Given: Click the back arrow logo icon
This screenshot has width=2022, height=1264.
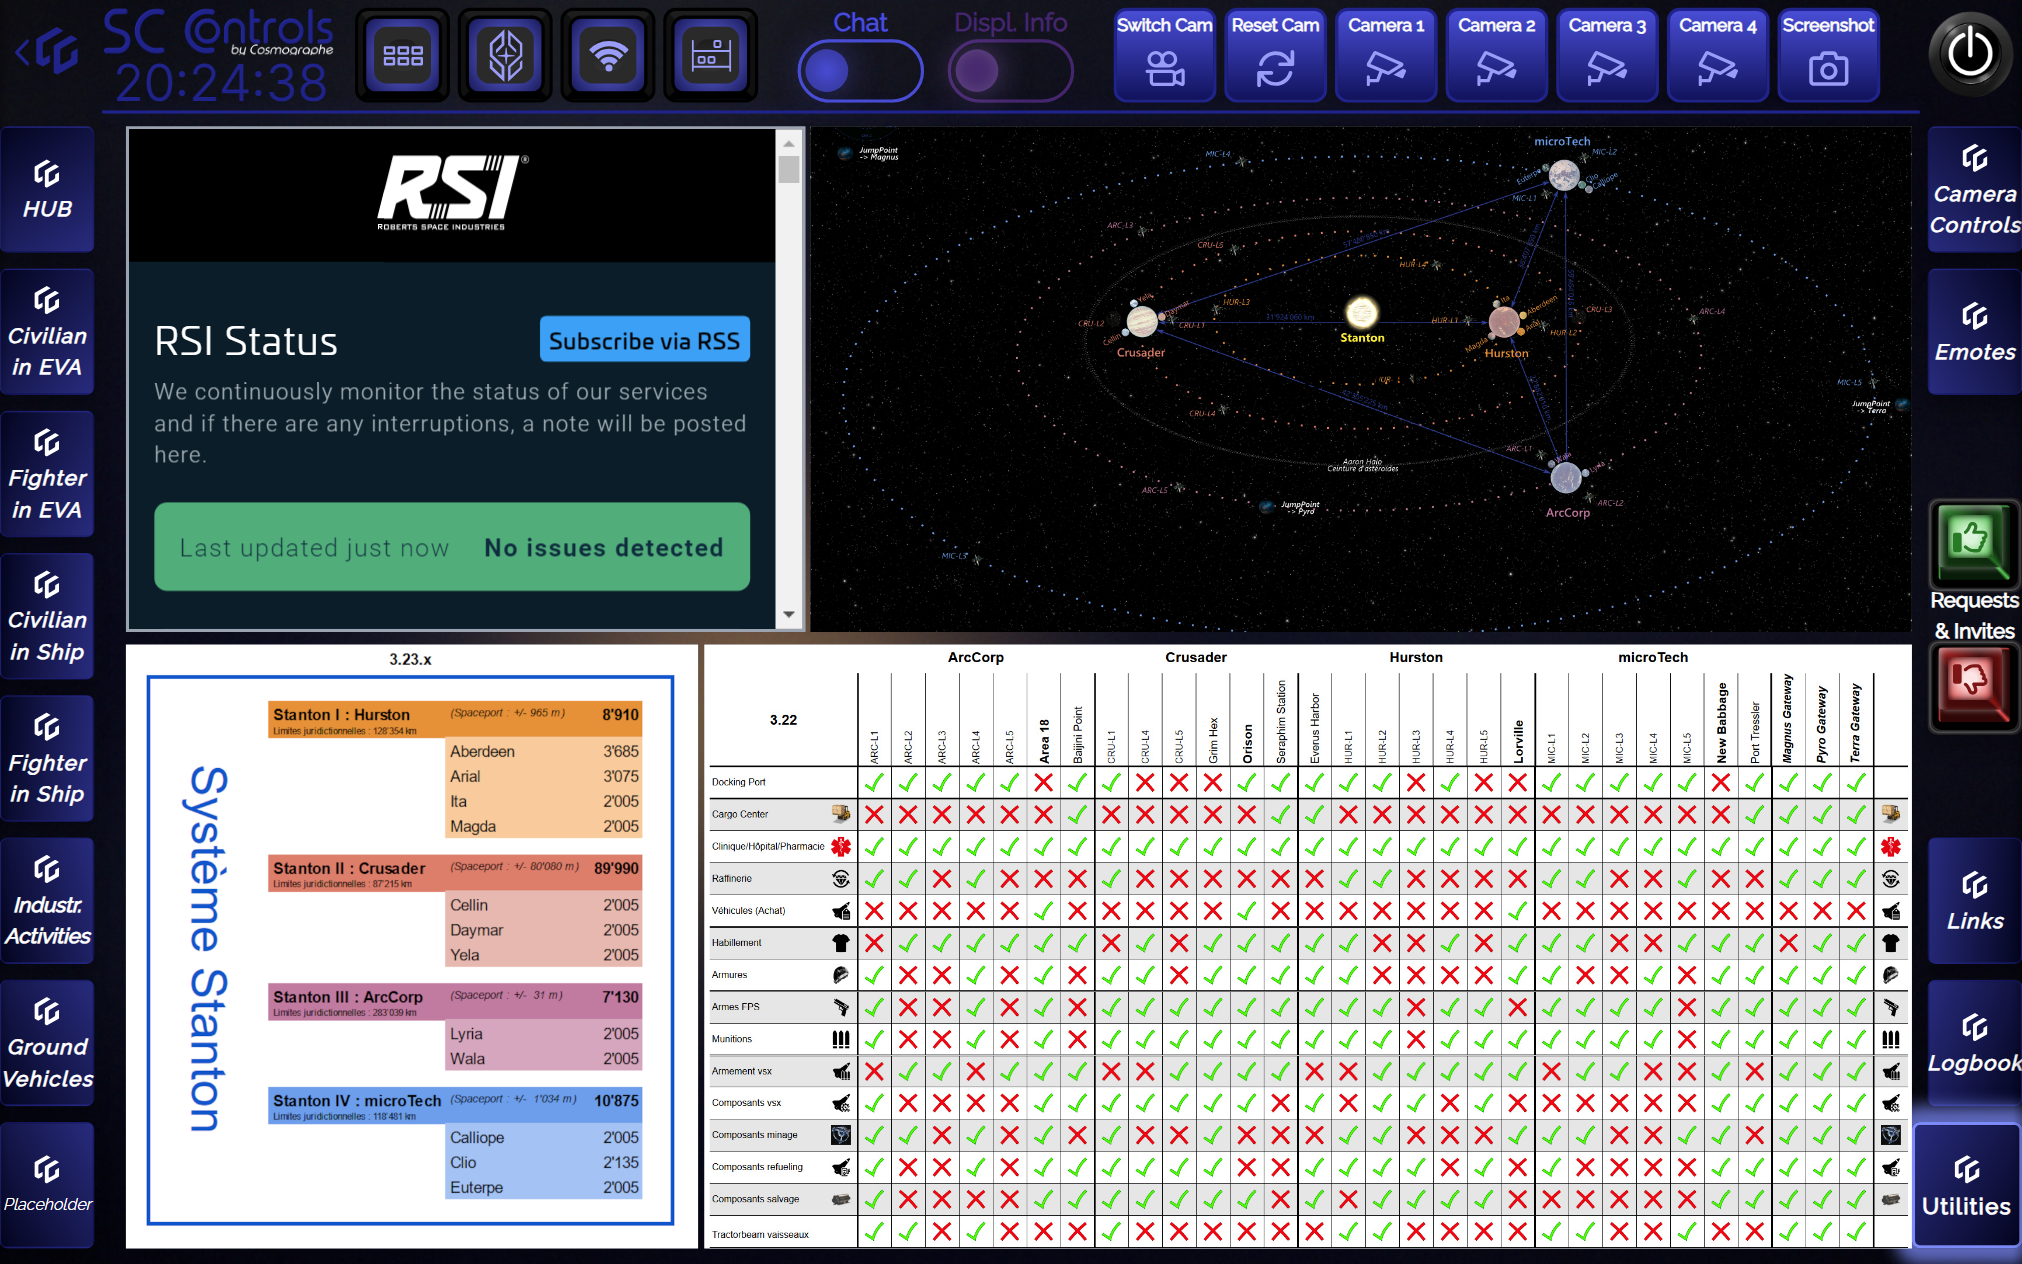Looking at the screenshot, I should click(47, 50).
